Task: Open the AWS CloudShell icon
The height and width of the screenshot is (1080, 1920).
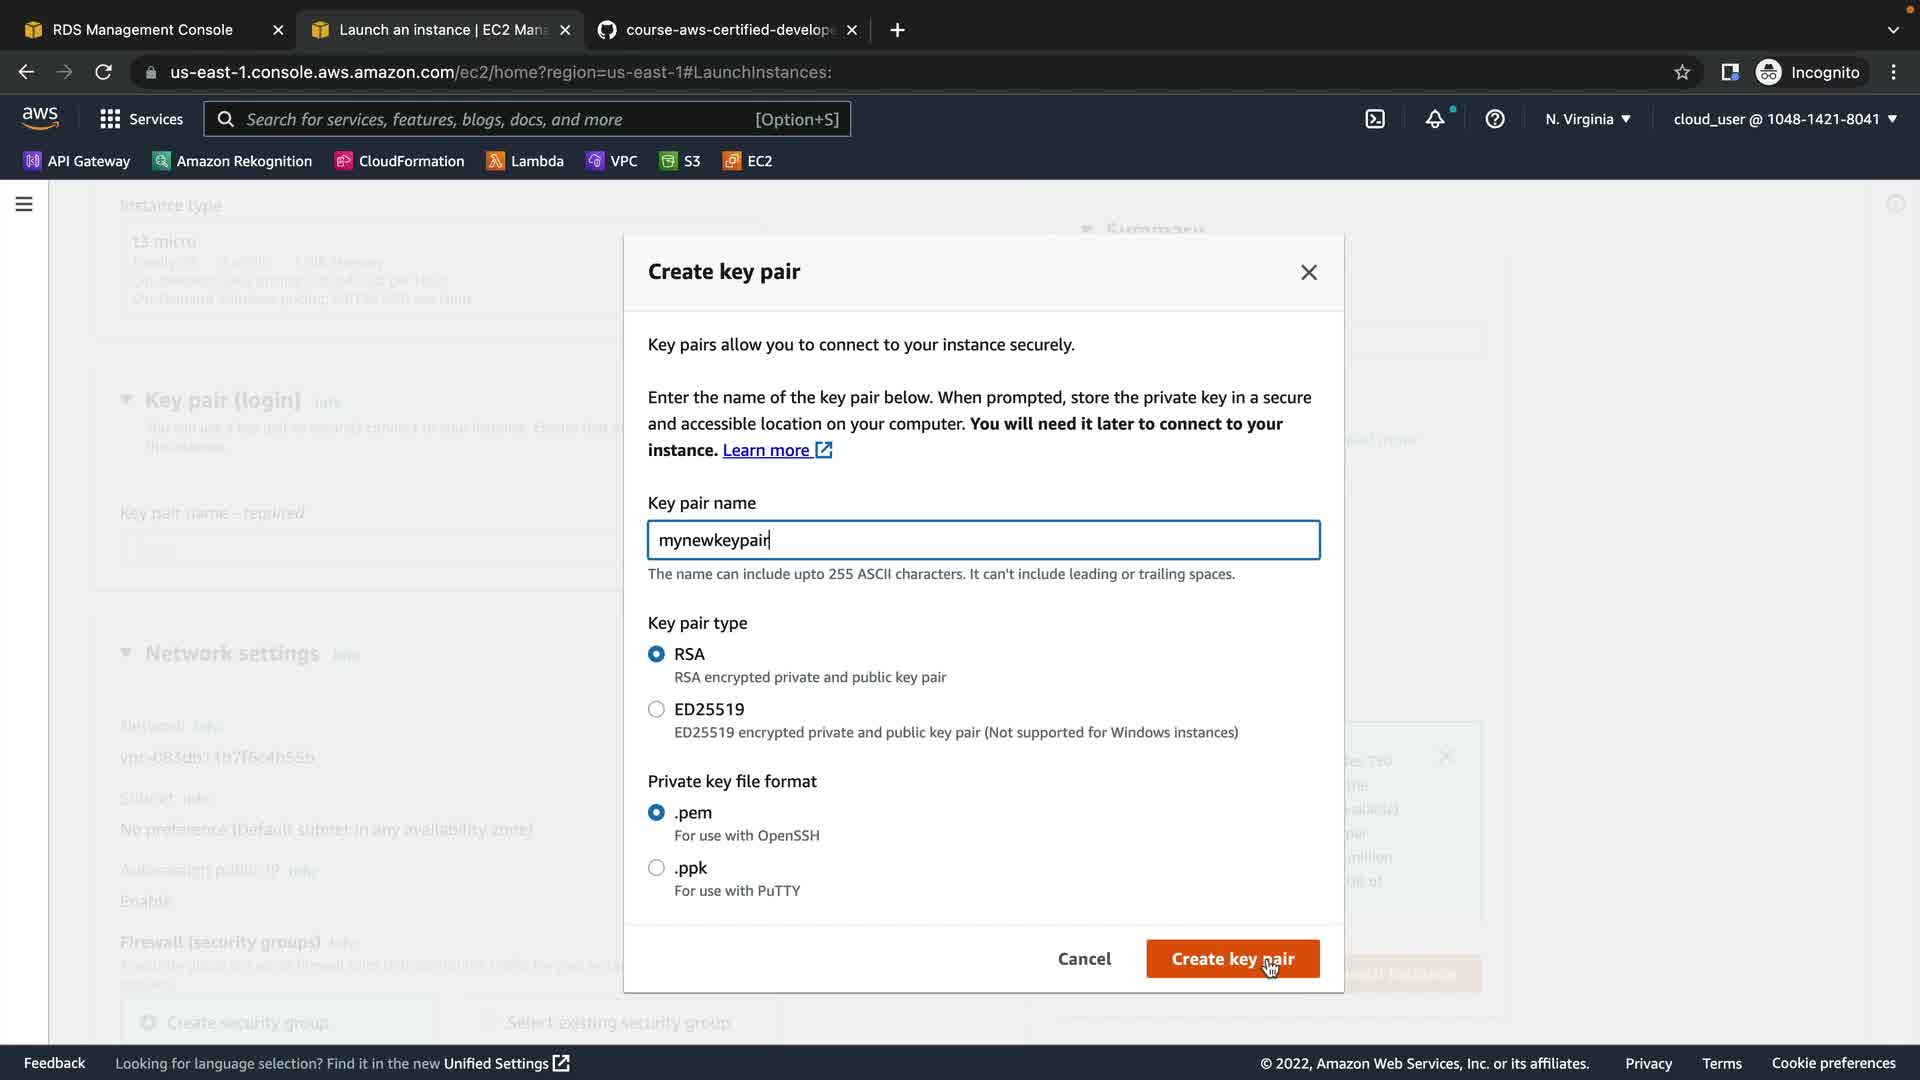Action: click(1375, 119)
